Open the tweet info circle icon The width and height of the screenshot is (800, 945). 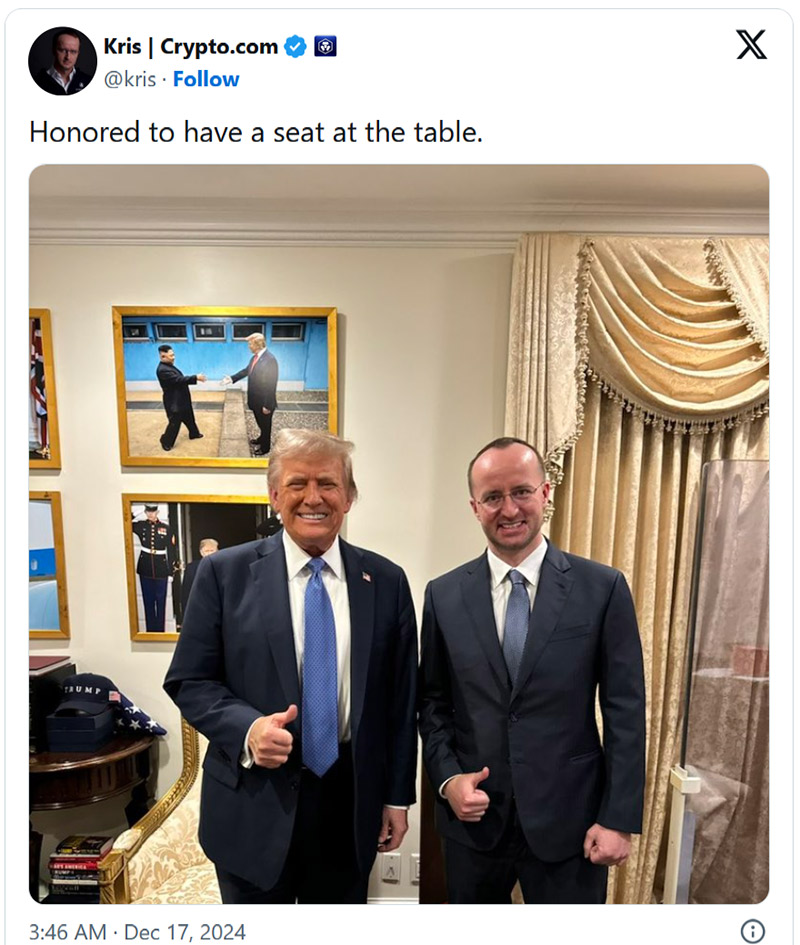point(752,931)
